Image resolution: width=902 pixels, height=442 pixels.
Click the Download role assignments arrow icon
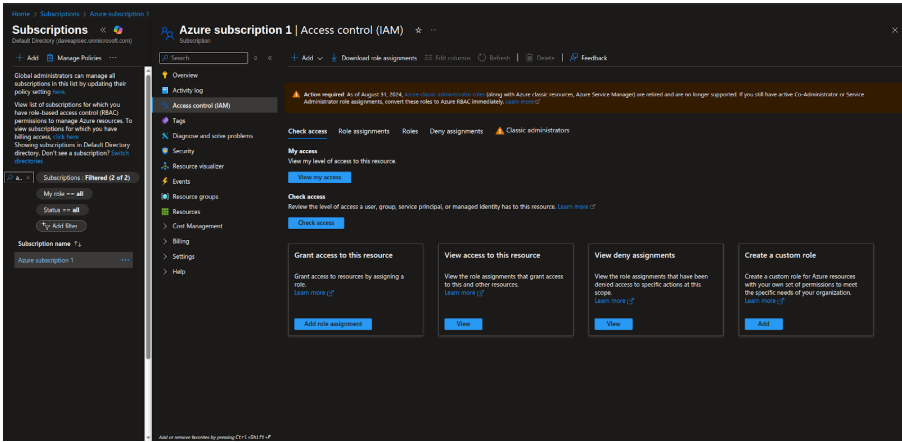click(334, 58)
